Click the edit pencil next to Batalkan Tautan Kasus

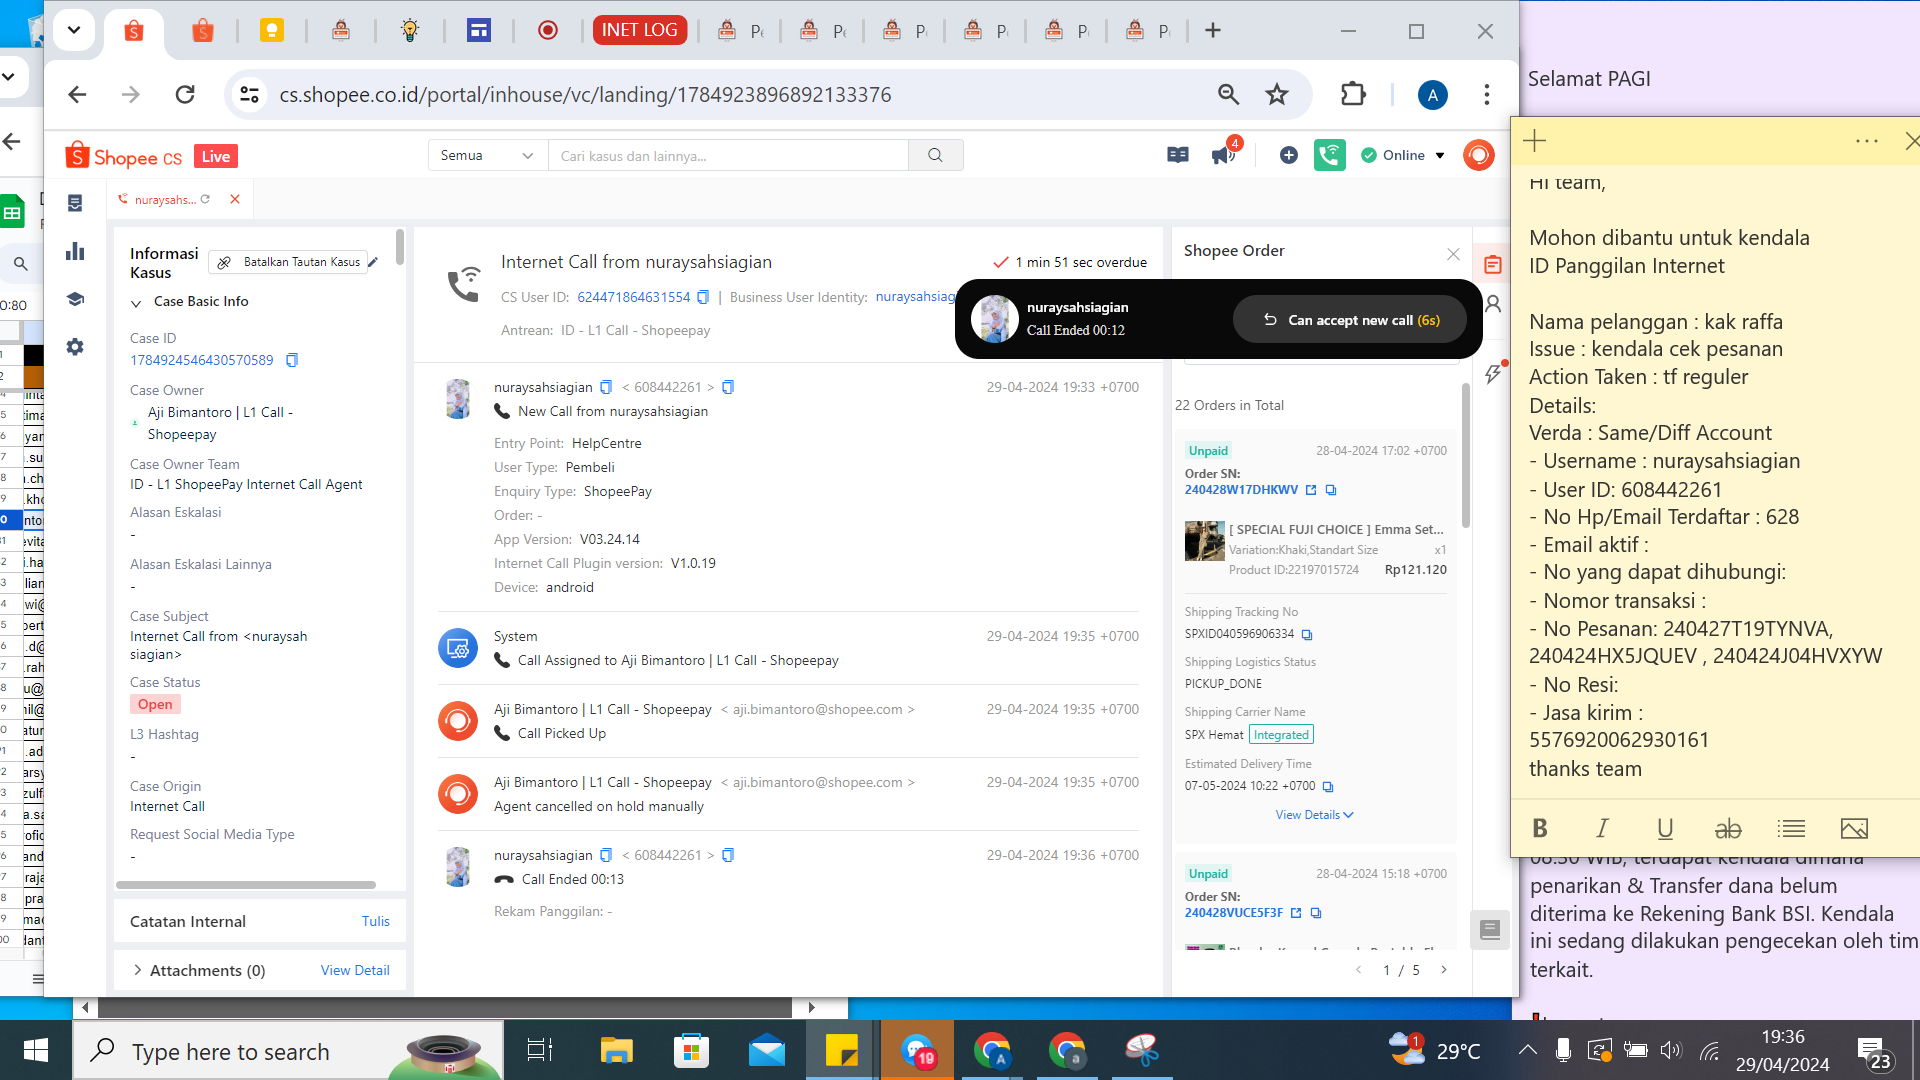pos(373,262)
